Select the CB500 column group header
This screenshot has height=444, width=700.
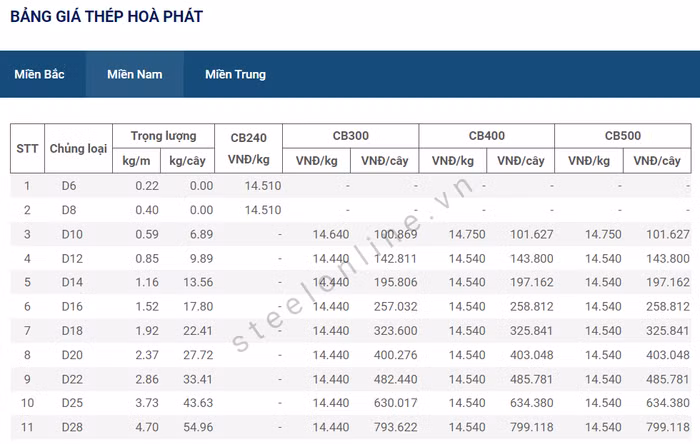pos(622,136)
